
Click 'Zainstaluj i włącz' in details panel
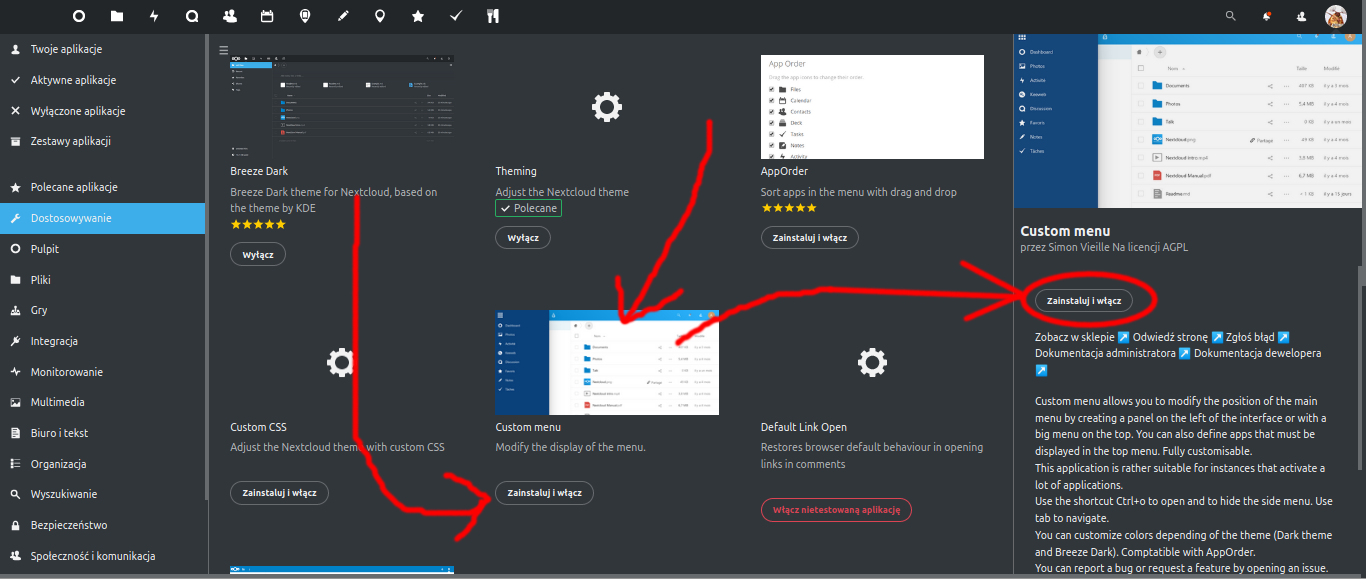[1084, 300]
